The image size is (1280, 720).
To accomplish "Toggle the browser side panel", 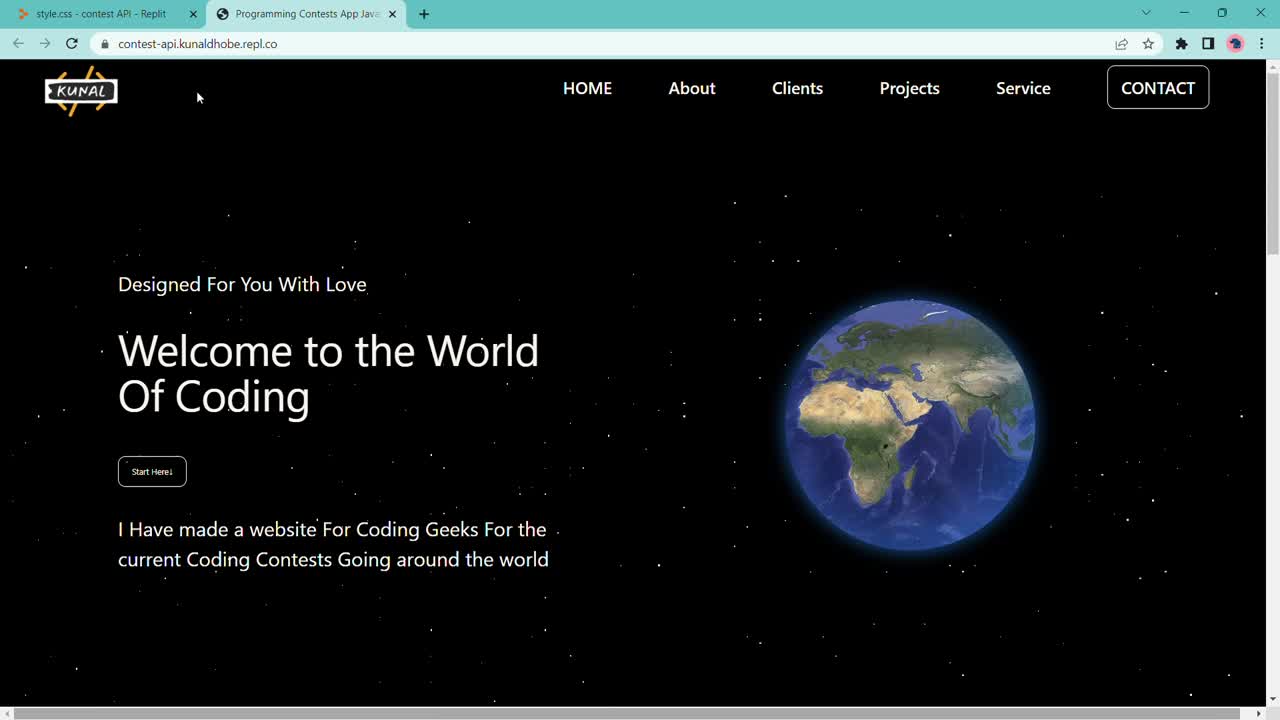I will [x=1208, y=44].
